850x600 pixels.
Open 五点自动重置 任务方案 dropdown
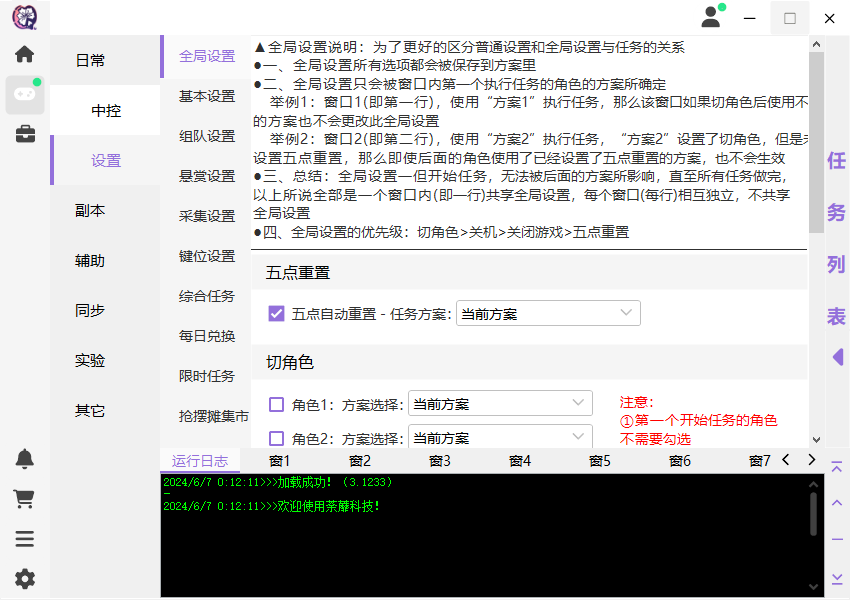tap(548, 313)
